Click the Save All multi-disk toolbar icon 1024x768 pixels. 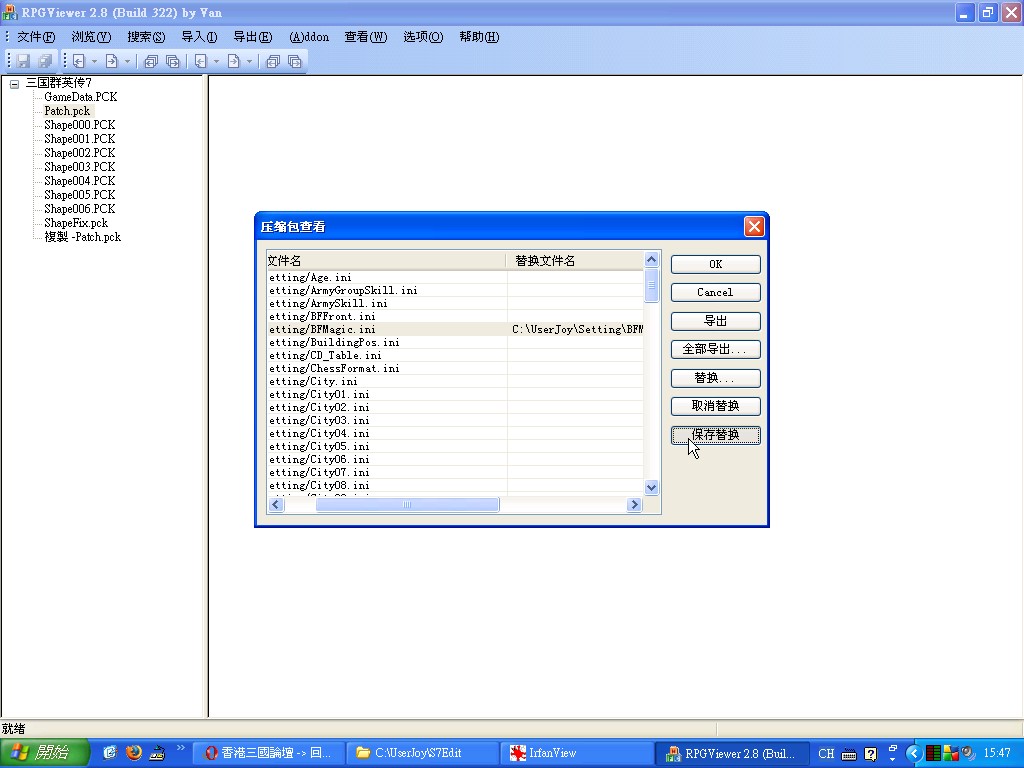coord(44,61)
